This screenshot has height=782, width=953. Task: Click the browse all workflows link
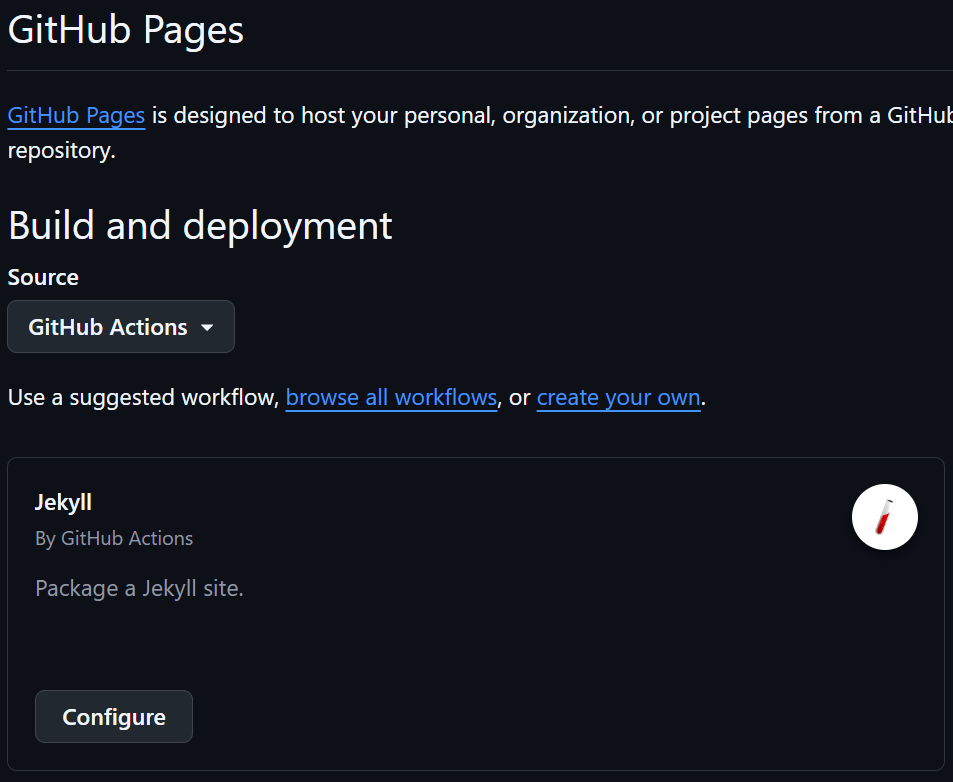click(391, 397)
